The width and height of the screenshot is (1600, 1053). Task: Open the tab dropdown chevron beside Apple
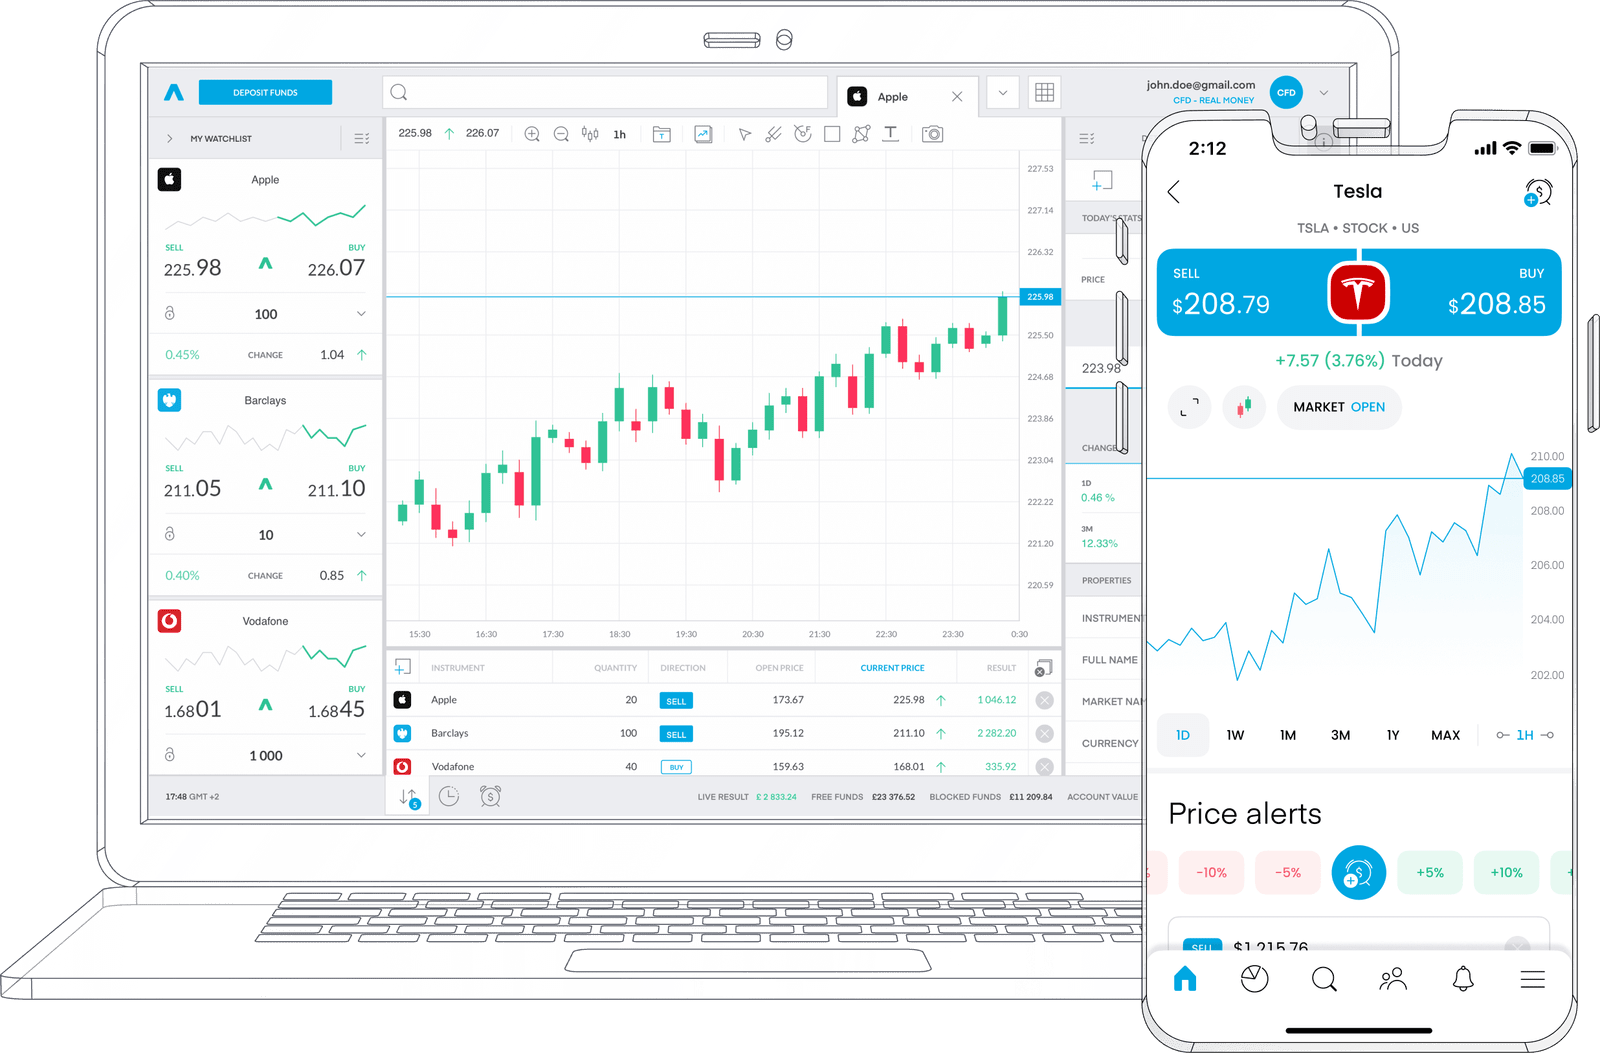1003,93
